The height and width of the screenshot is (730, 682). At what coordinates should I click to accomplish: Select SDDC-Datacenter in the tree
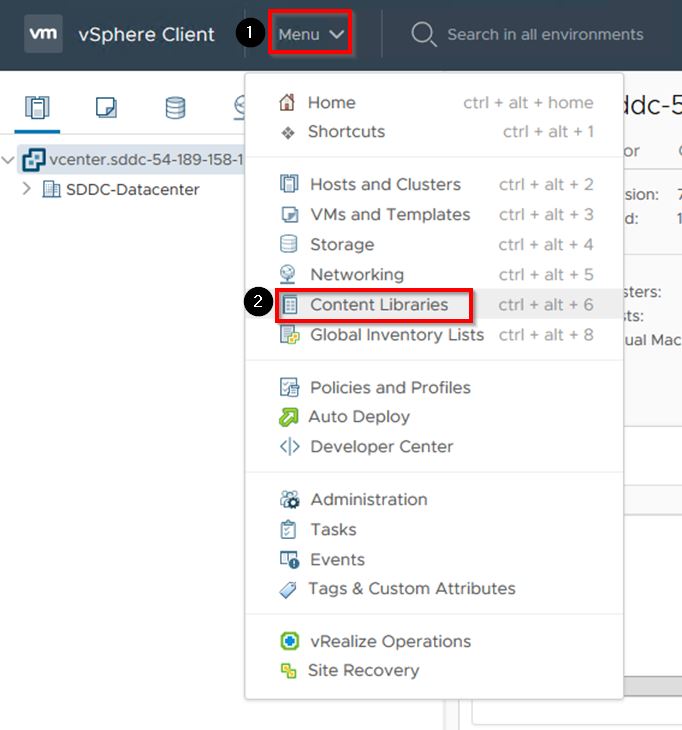(133, 189)
